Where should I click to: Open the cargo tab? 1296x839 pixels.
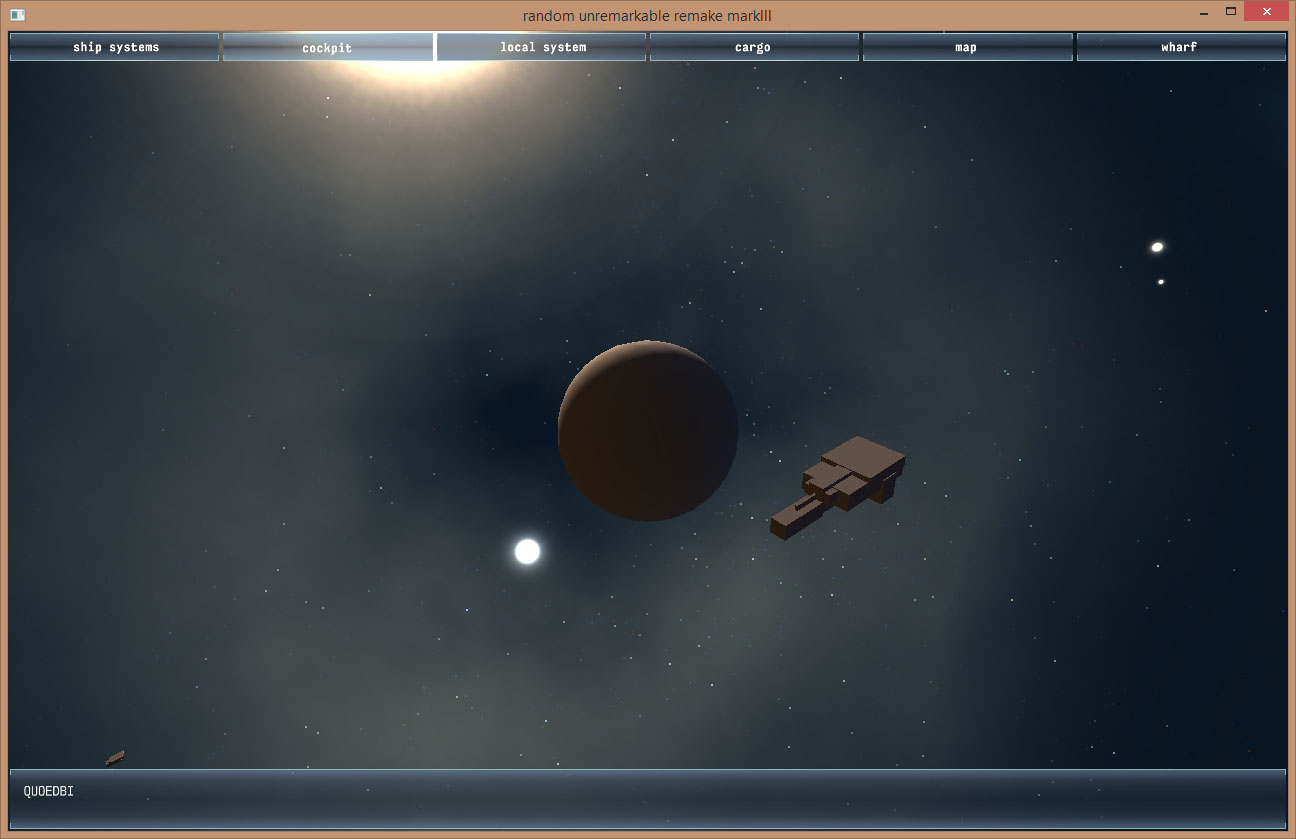pos(754,47)
